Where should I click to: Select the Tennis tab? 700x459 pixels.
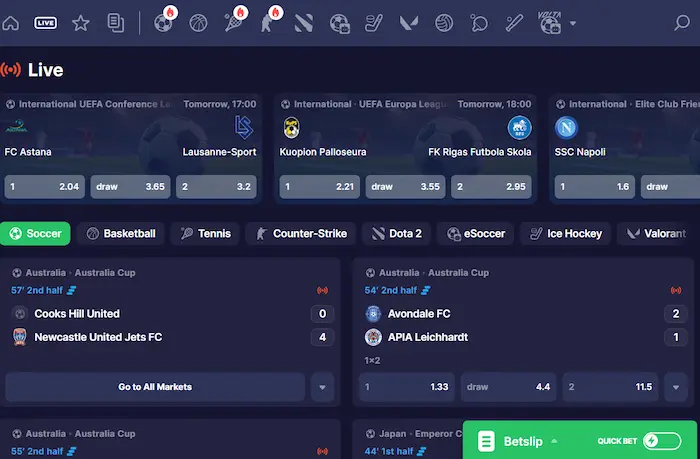205,234
